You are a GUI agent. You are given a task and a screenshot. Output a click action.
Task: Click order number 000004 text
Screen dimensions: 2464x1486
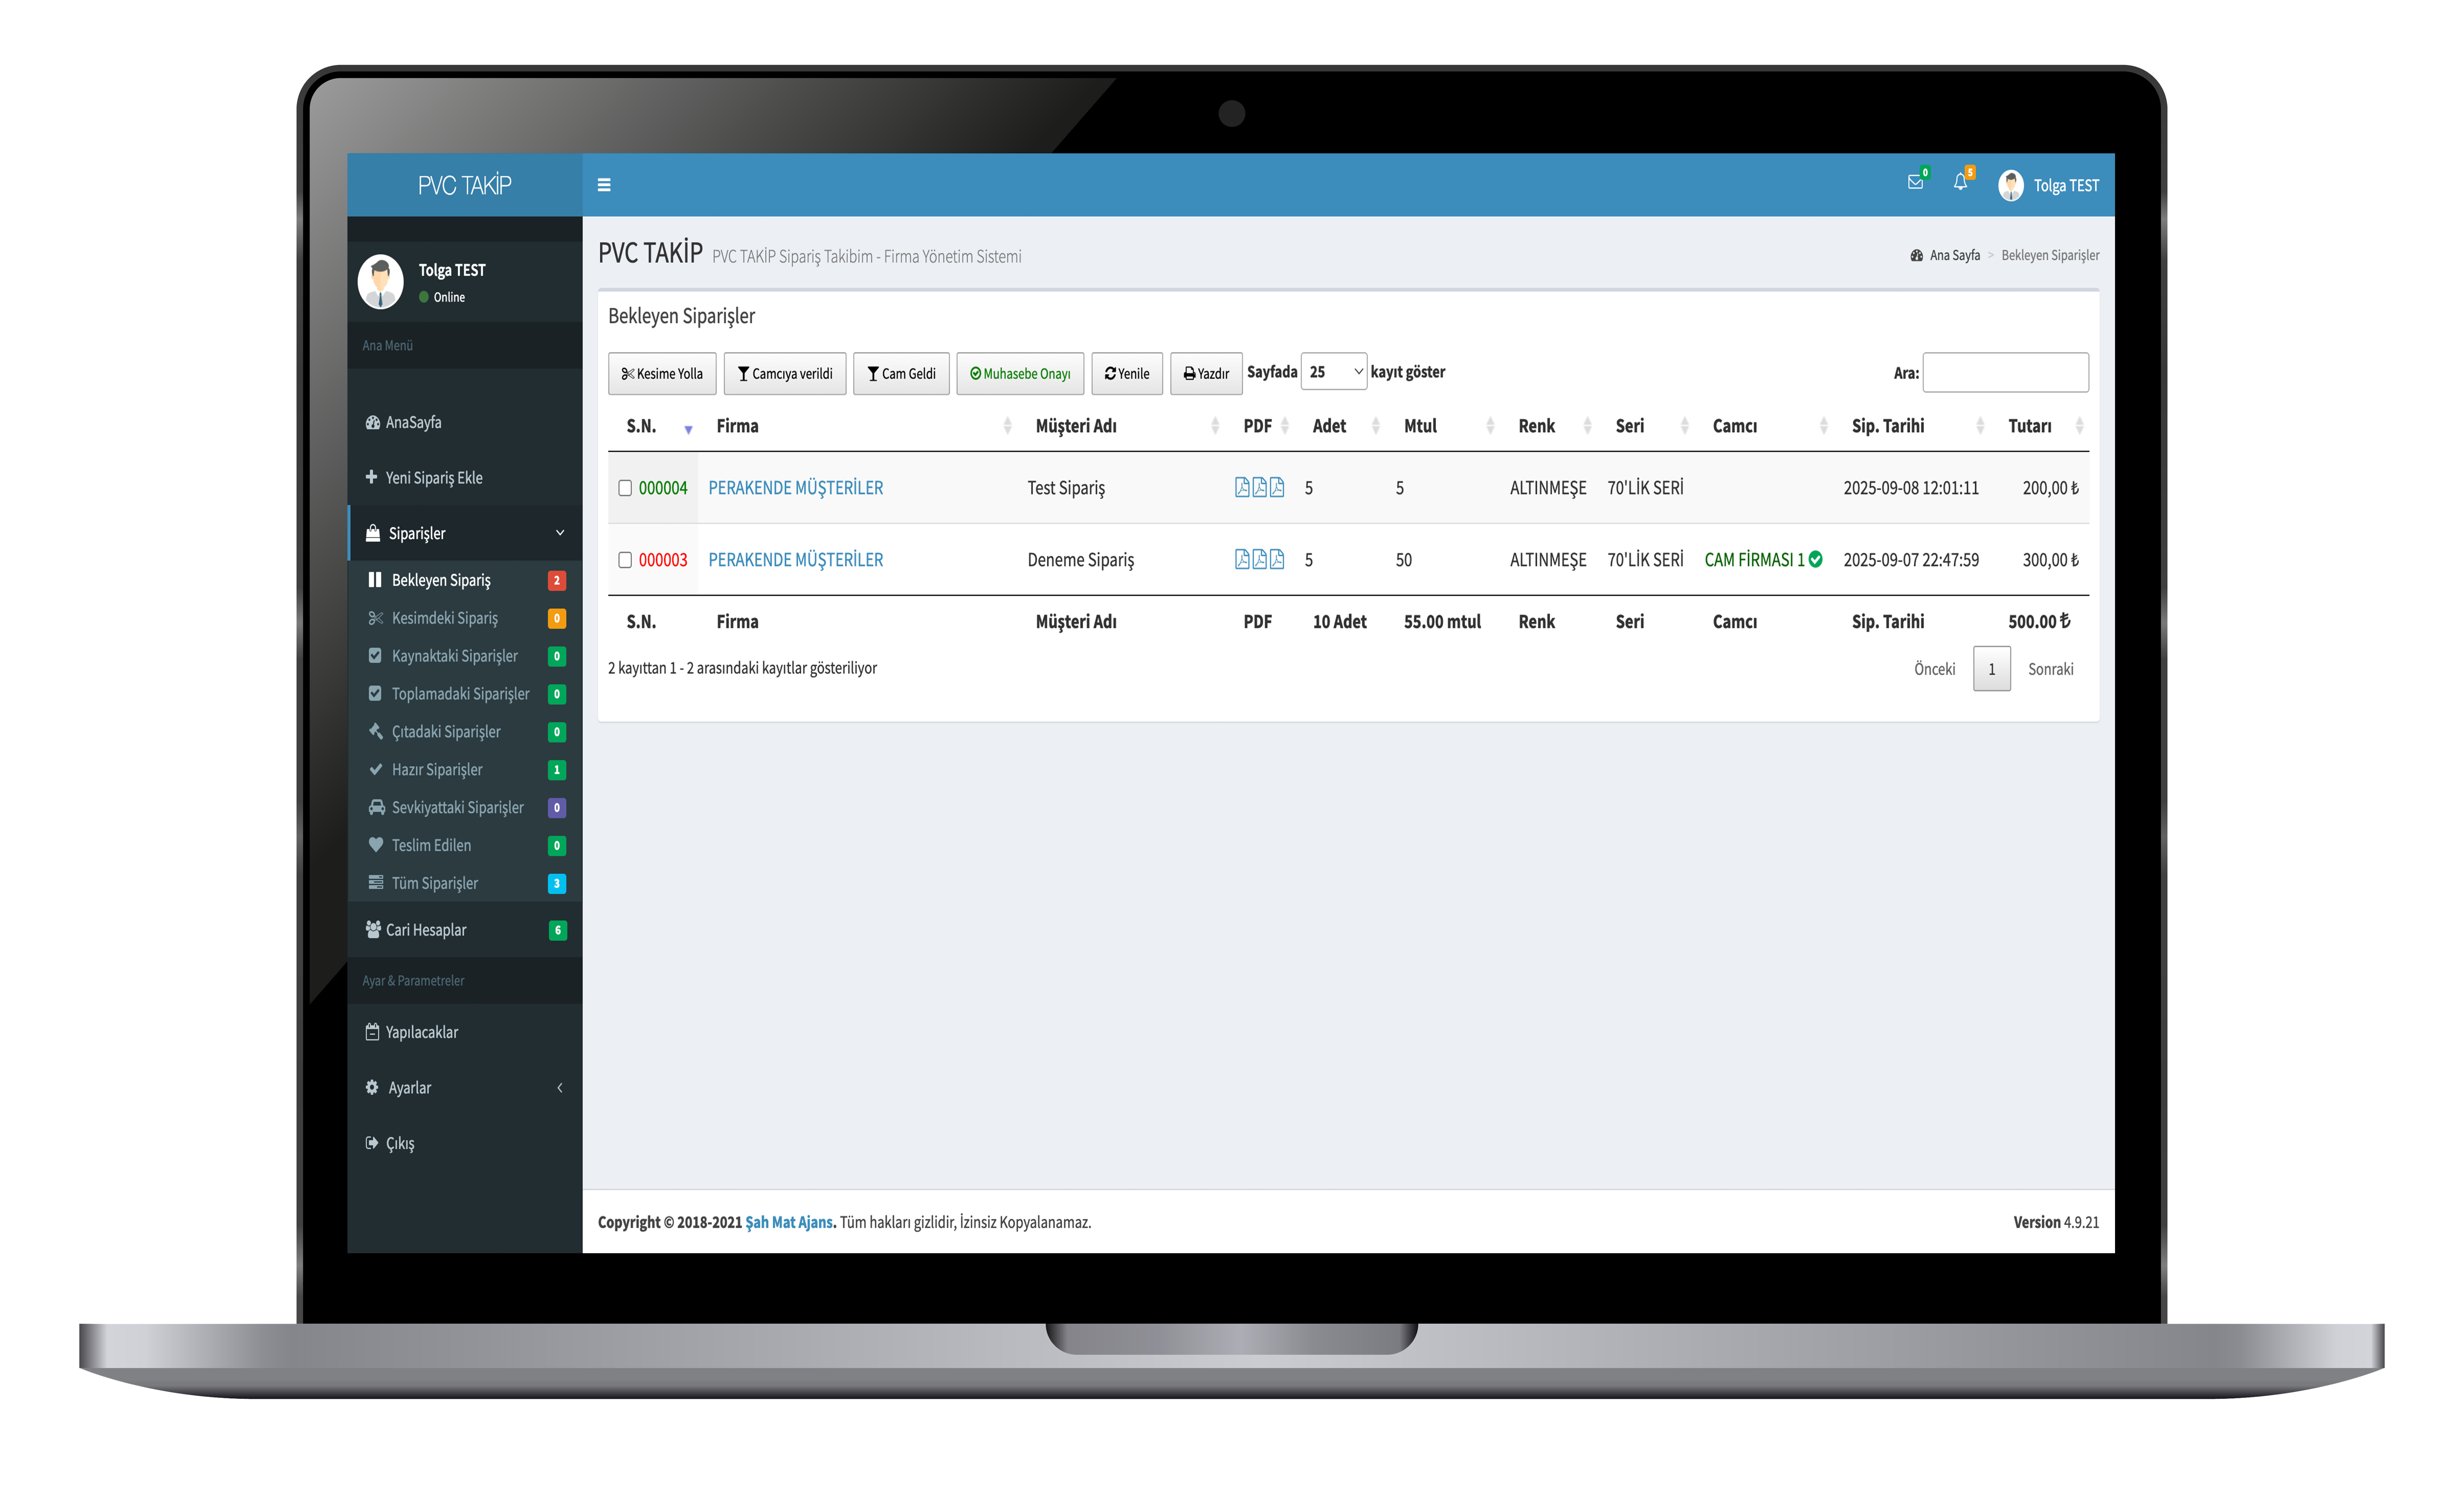[x=663, y=488]
